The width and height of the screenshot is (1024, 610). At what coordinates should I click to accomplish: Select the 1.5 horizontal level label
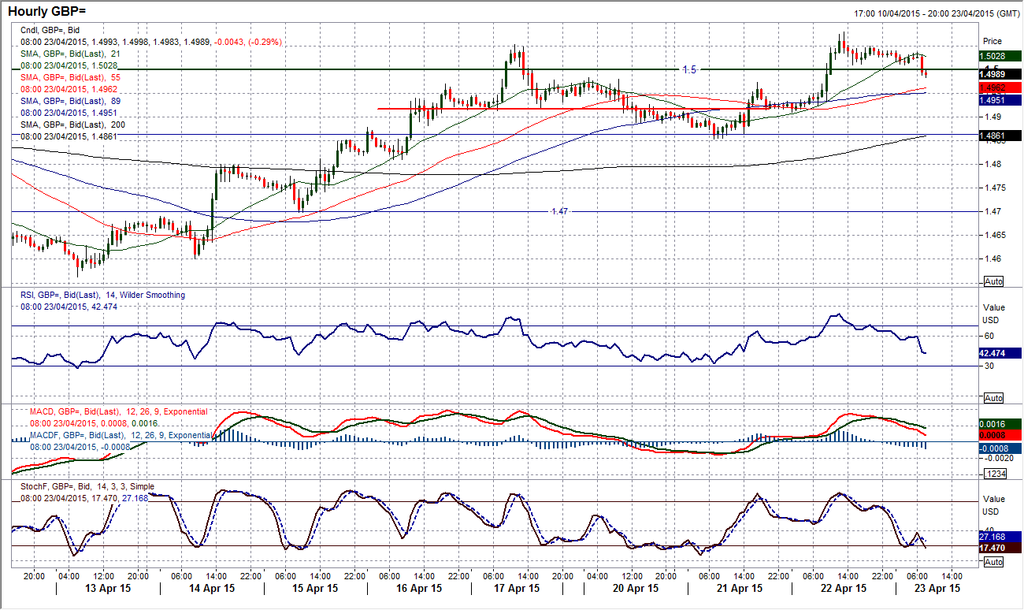(690, 69)
